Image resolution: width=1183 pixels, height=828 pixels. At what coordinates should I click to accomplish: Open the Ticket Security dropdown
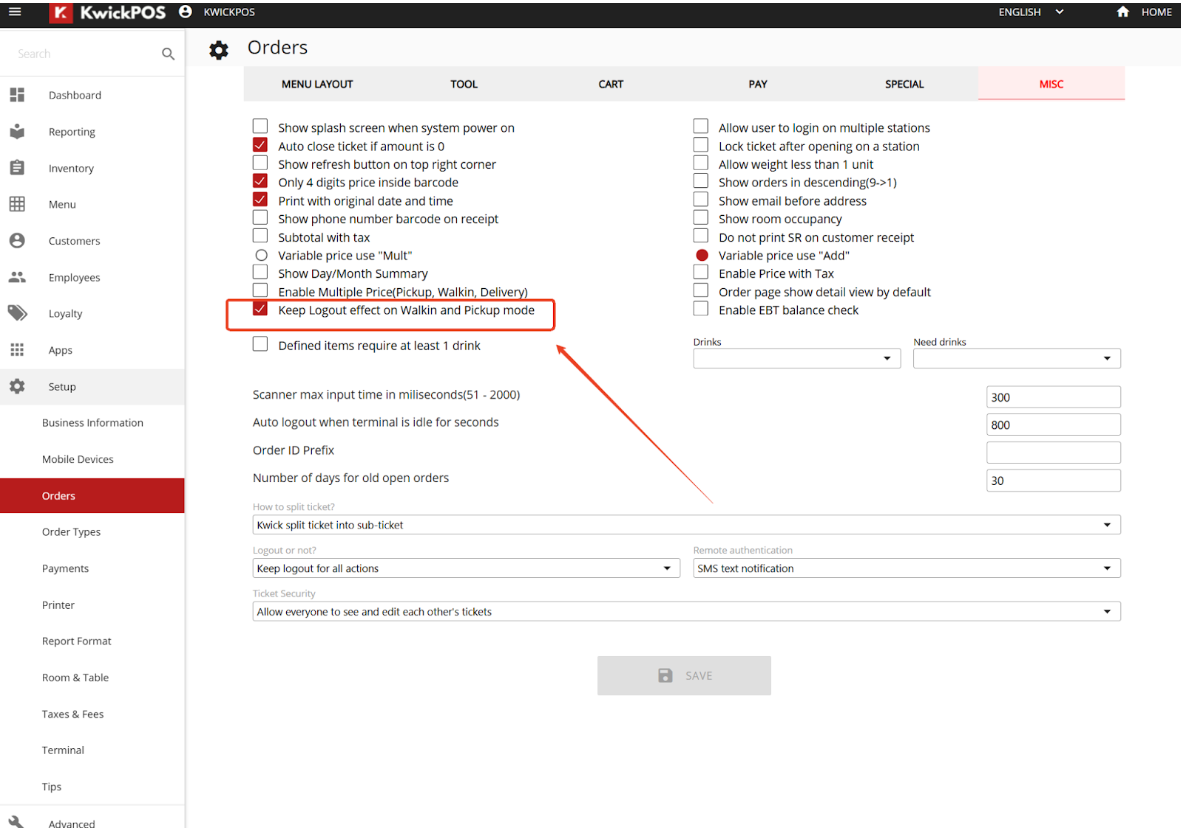[x=687, y=611]
